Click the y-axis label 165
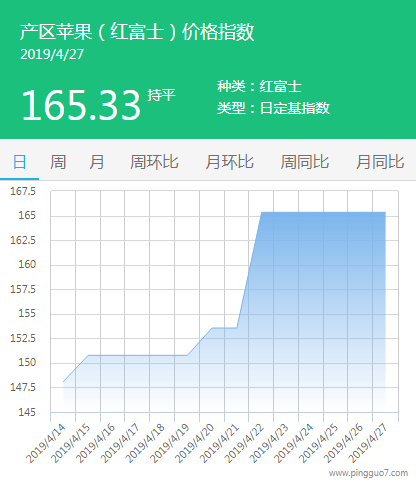This screenshot has height=485, width=416. click(x=27, y=216)
